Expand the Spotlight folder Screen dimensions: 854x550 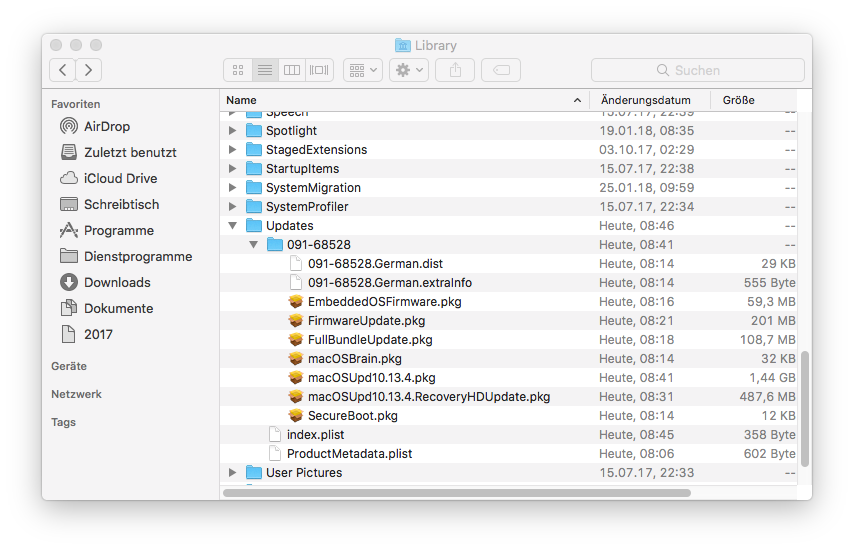tap(233, 131)
